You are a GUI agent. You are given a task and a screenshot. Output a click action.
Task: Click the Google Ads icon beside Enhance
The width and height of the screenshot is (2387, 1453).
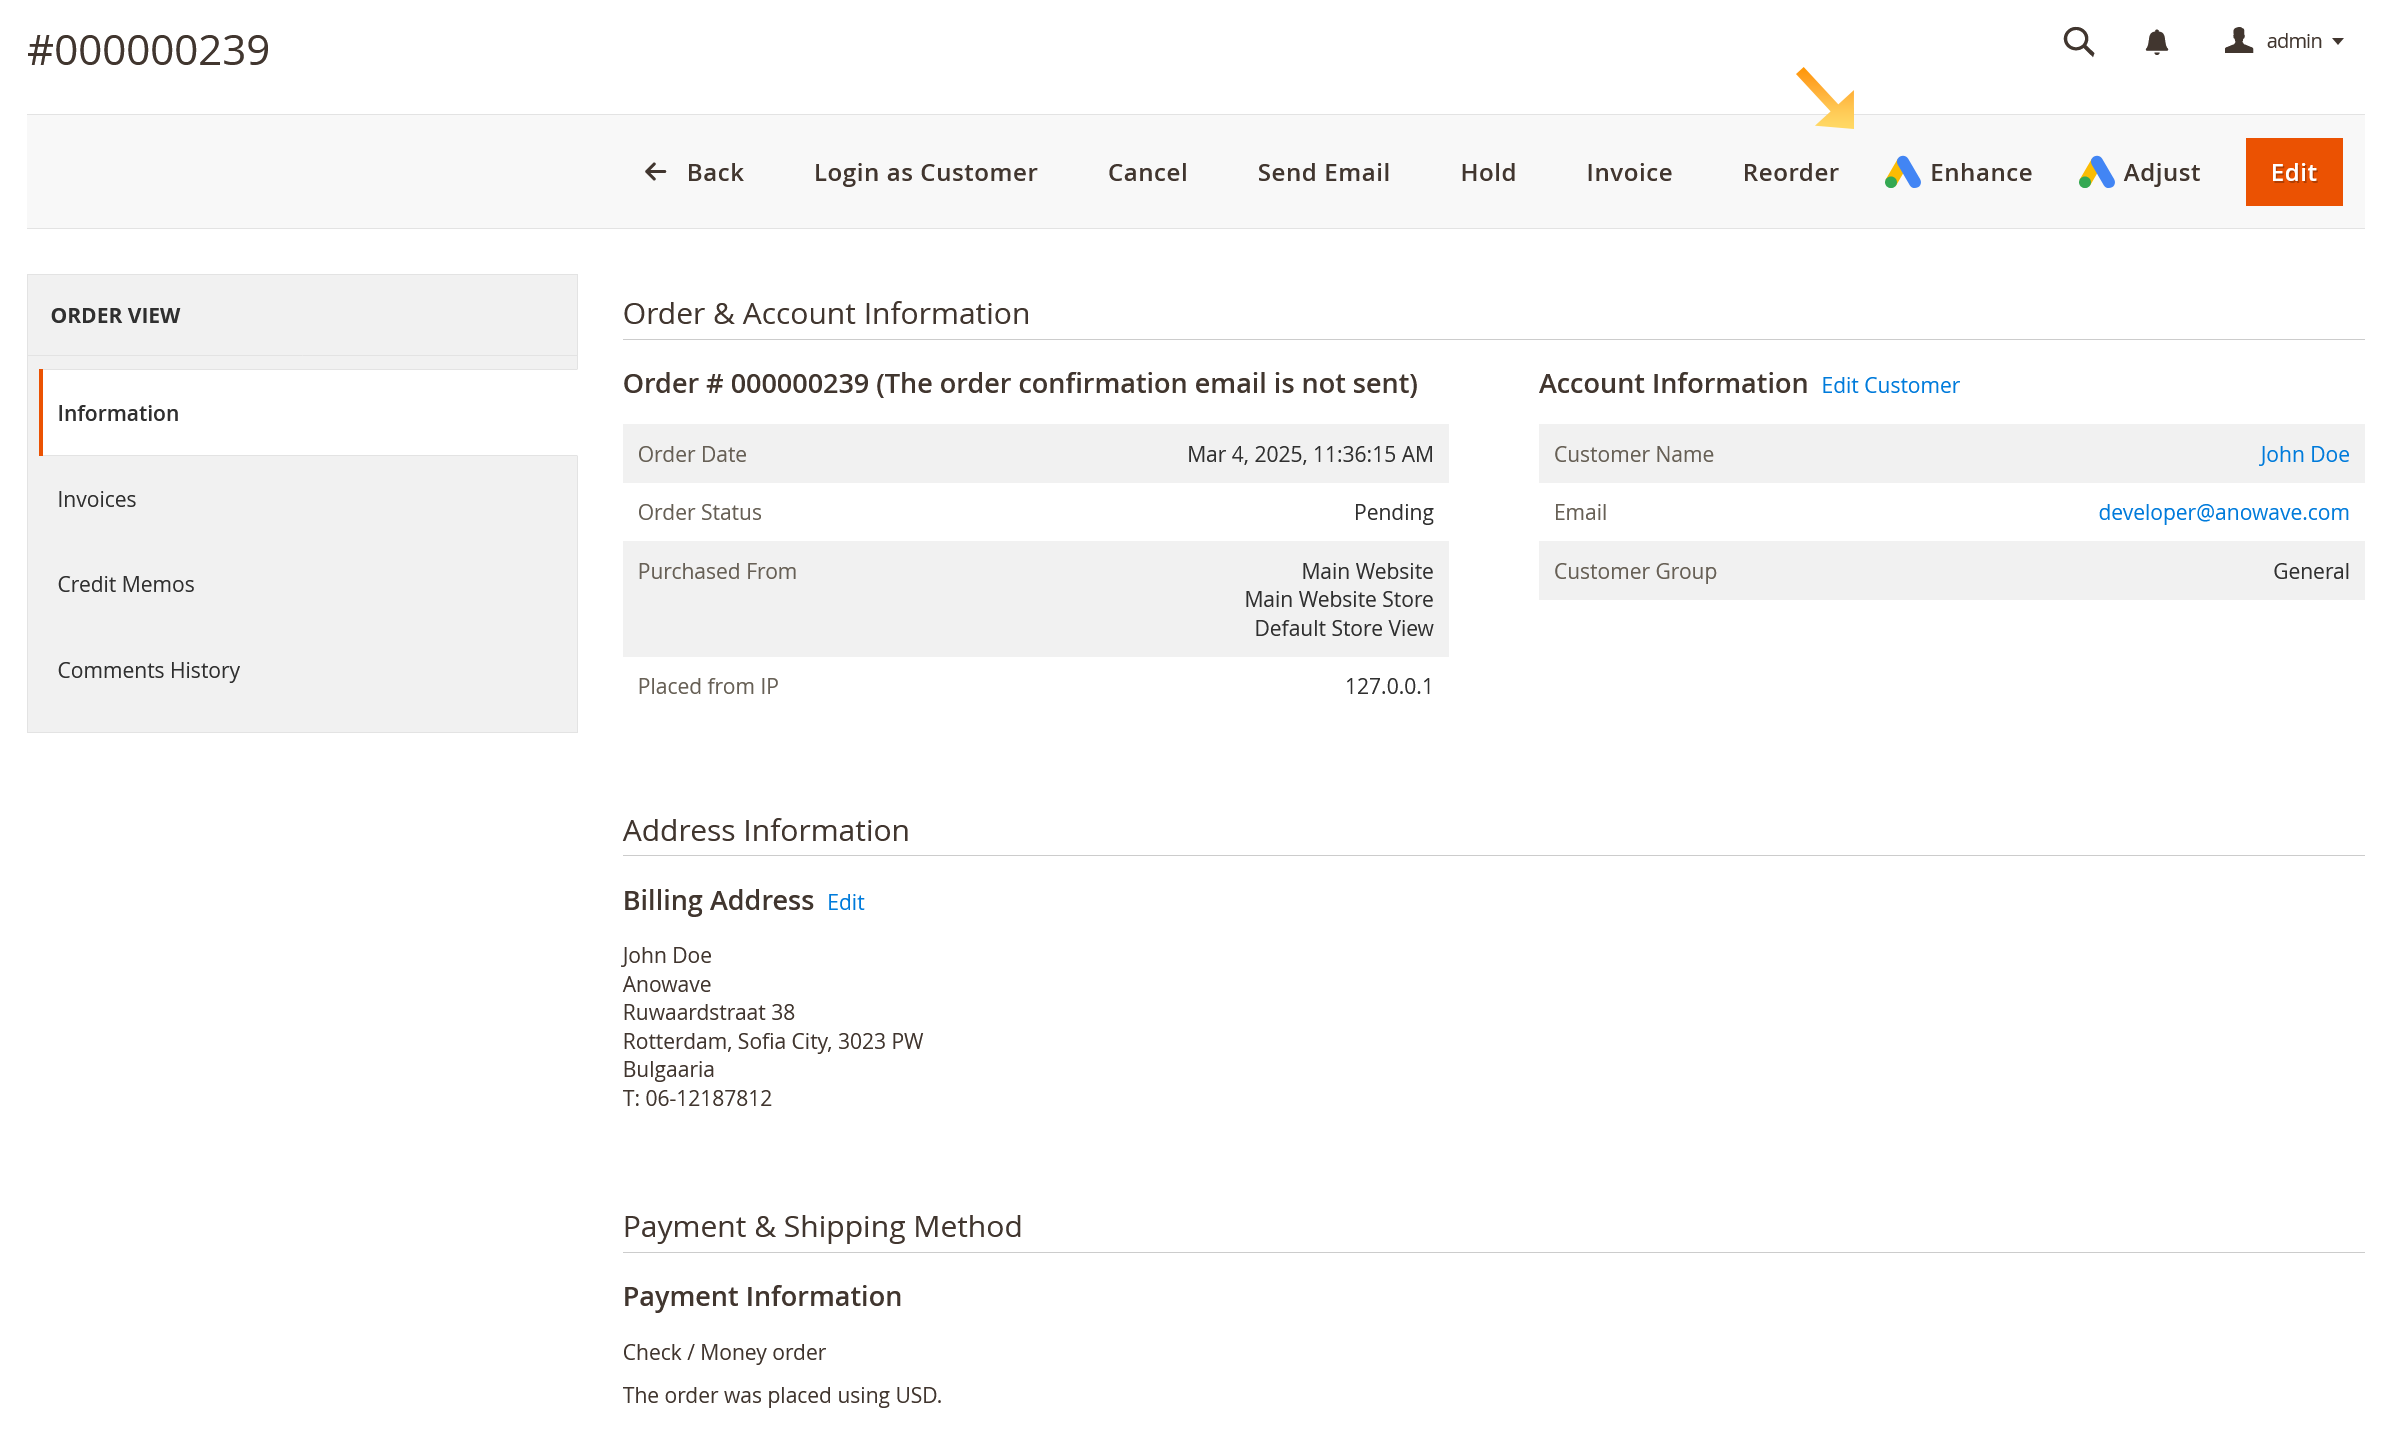[x=1902, y=172]
